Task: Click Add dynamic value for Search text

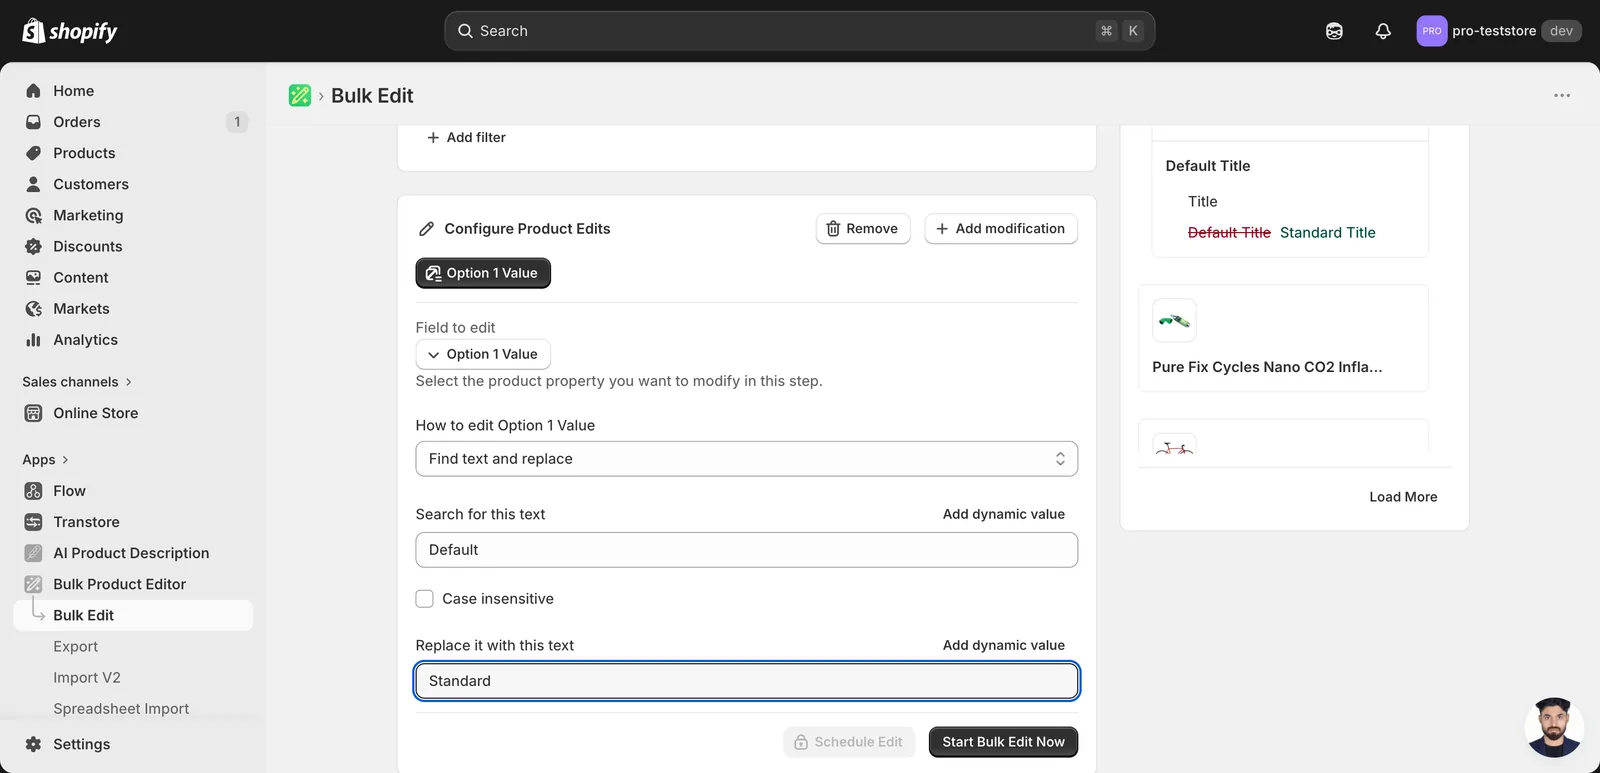Action: point(1003,514)
